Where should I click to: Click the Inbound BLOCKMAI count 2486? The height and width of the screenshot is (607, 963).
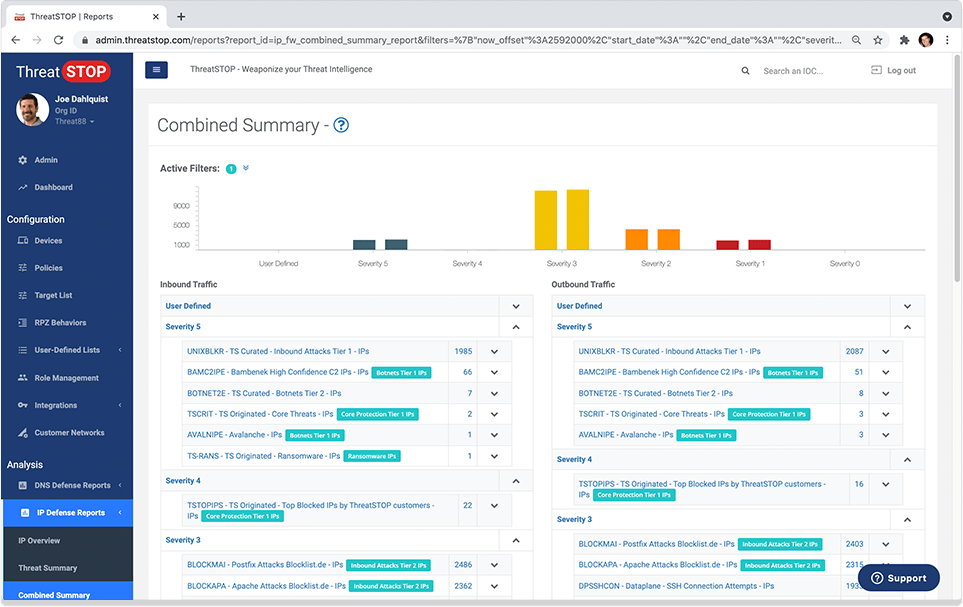[463, 565]
